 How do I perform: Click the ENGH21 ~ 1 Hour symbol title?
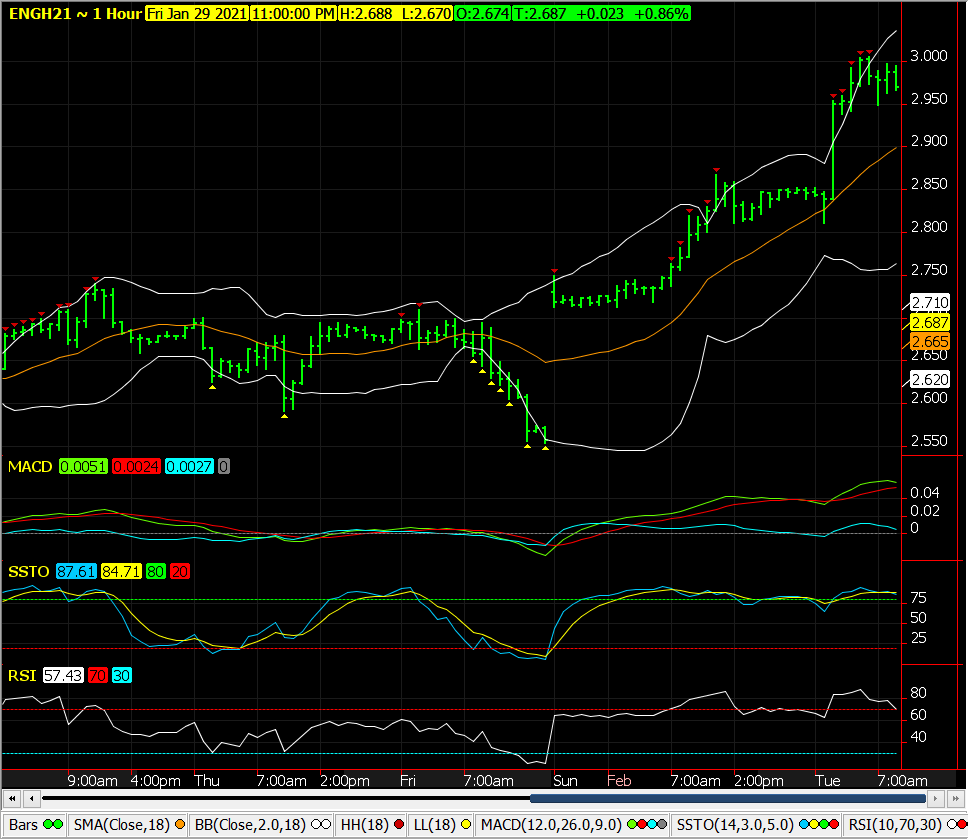[x=75, y=14]
